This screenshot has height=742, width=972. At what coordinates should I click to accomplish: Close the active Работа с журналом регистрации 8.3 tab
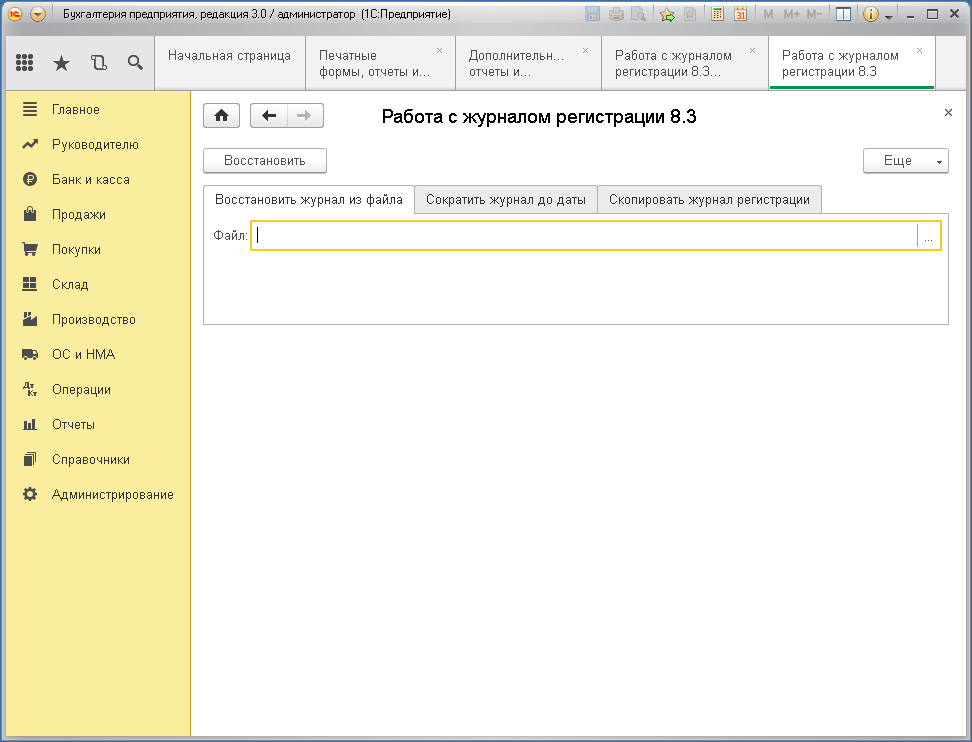coord(919,51)
